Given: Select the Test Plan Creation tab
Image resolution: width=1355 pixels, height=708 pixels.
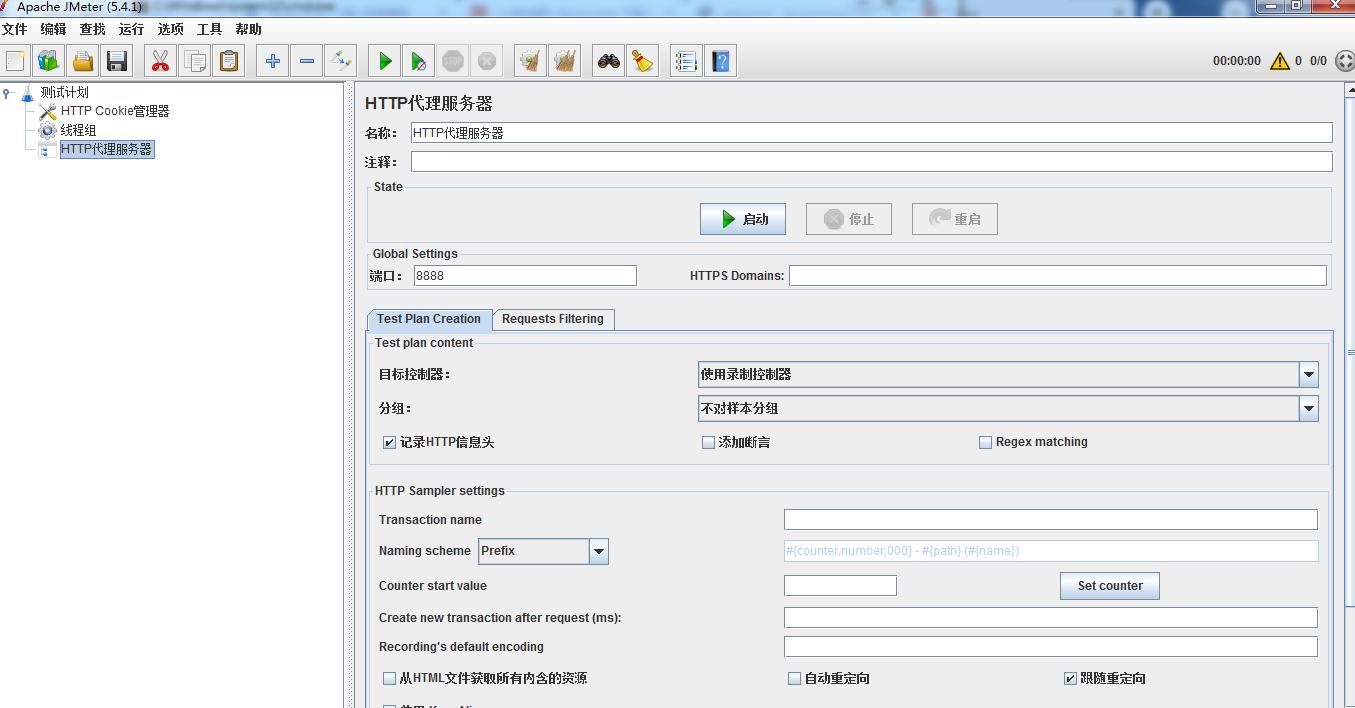Looking at the screenshot, I should click(429, 319).
